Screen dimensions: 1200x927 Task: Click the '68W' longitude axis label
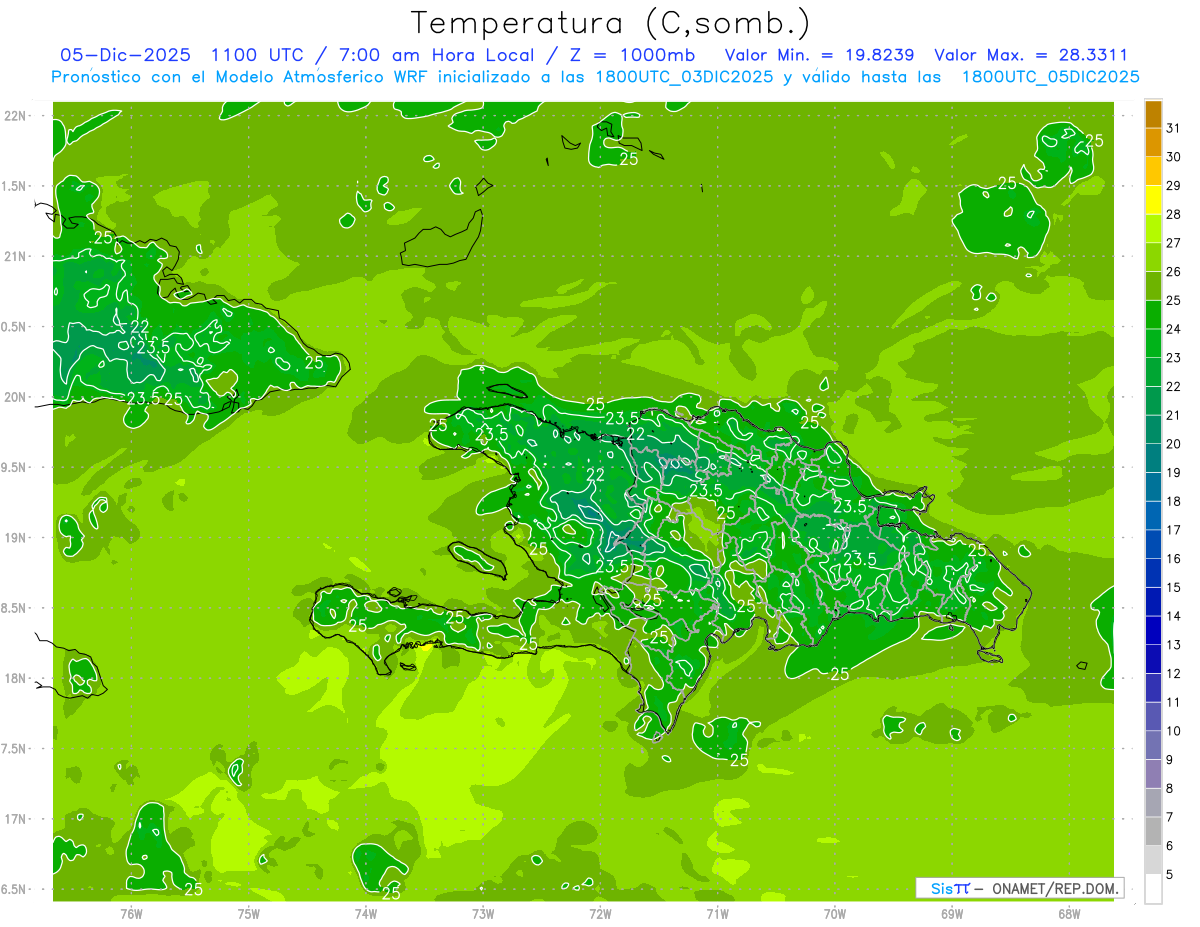(1069, 914)
